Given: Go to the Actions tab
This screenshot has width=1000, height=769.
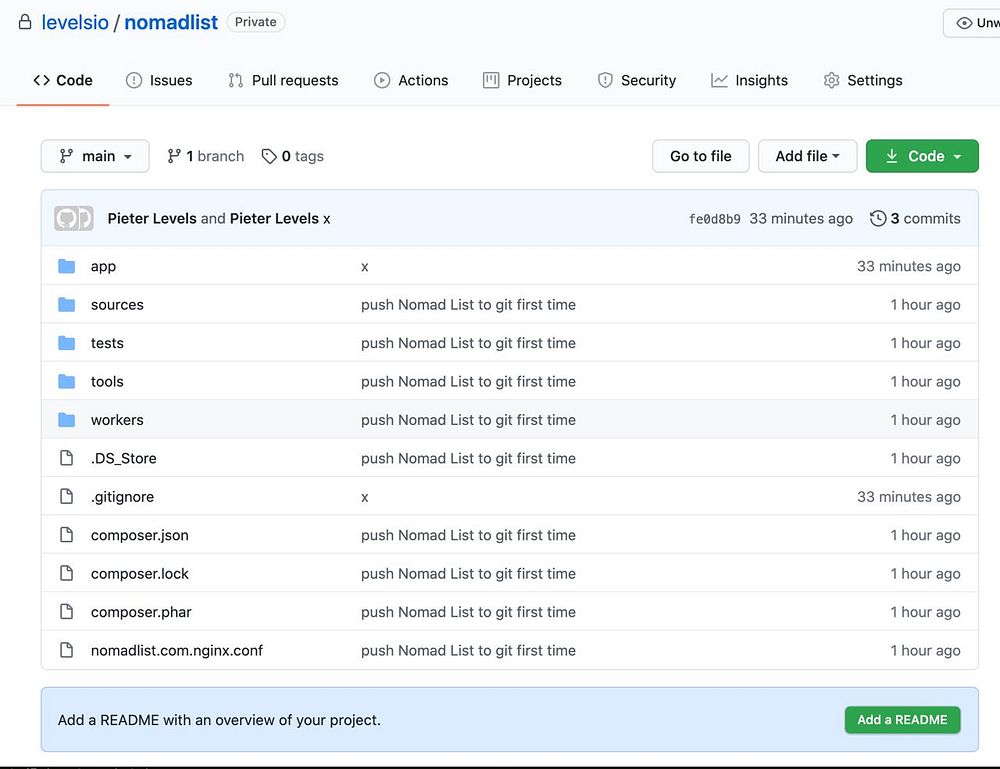Looking at the screenshot, I should (x=411, y=80).
